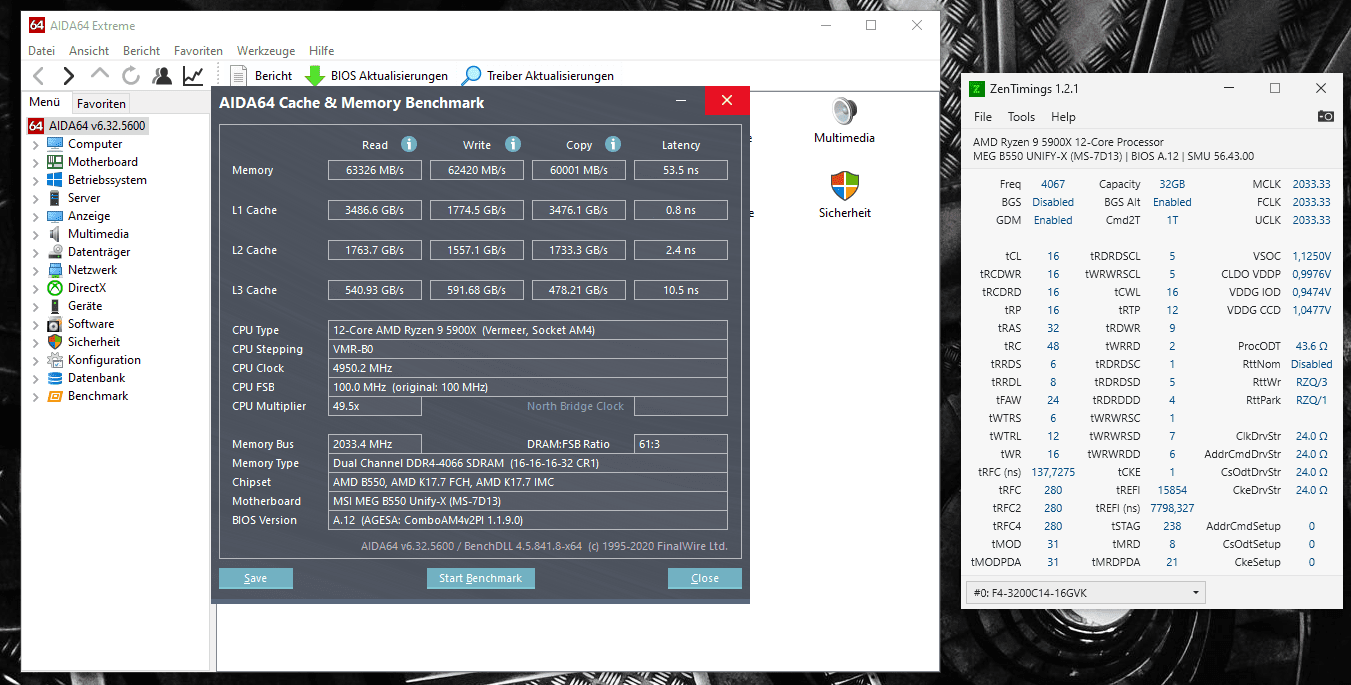This screenshot has width=1351, height=685.
Task: Open the Favoriten menu in the menu bar
Action: pyautogui.click(x=198, y=50)
